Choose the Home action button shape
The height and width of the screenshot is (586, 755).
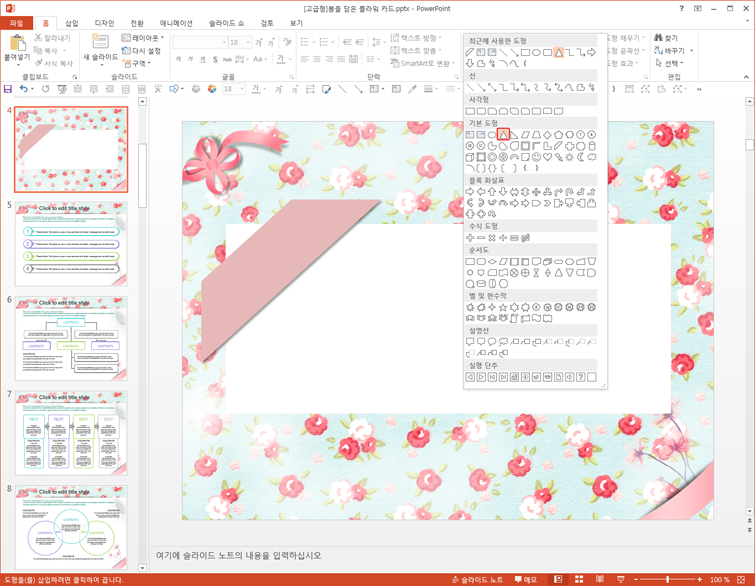(x=514, y=377)
